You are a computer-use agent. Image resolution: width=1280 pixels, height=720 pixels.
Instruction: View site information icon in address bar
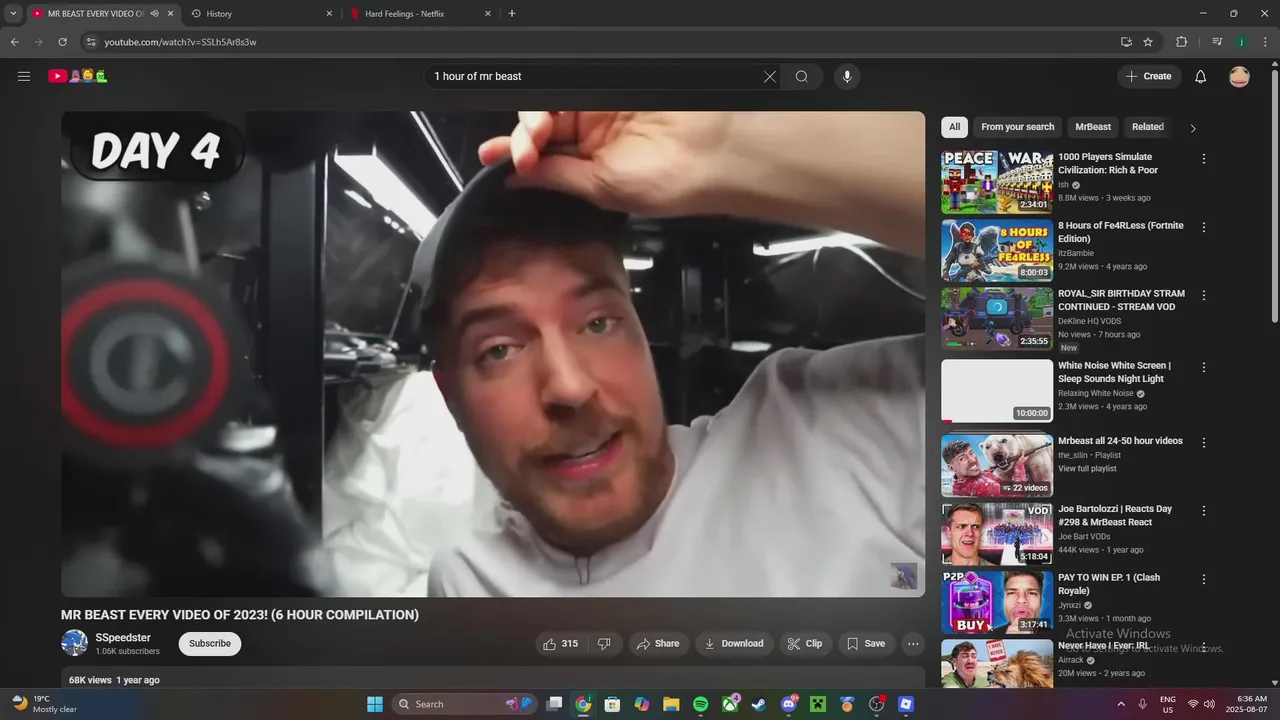click(91, 42)
